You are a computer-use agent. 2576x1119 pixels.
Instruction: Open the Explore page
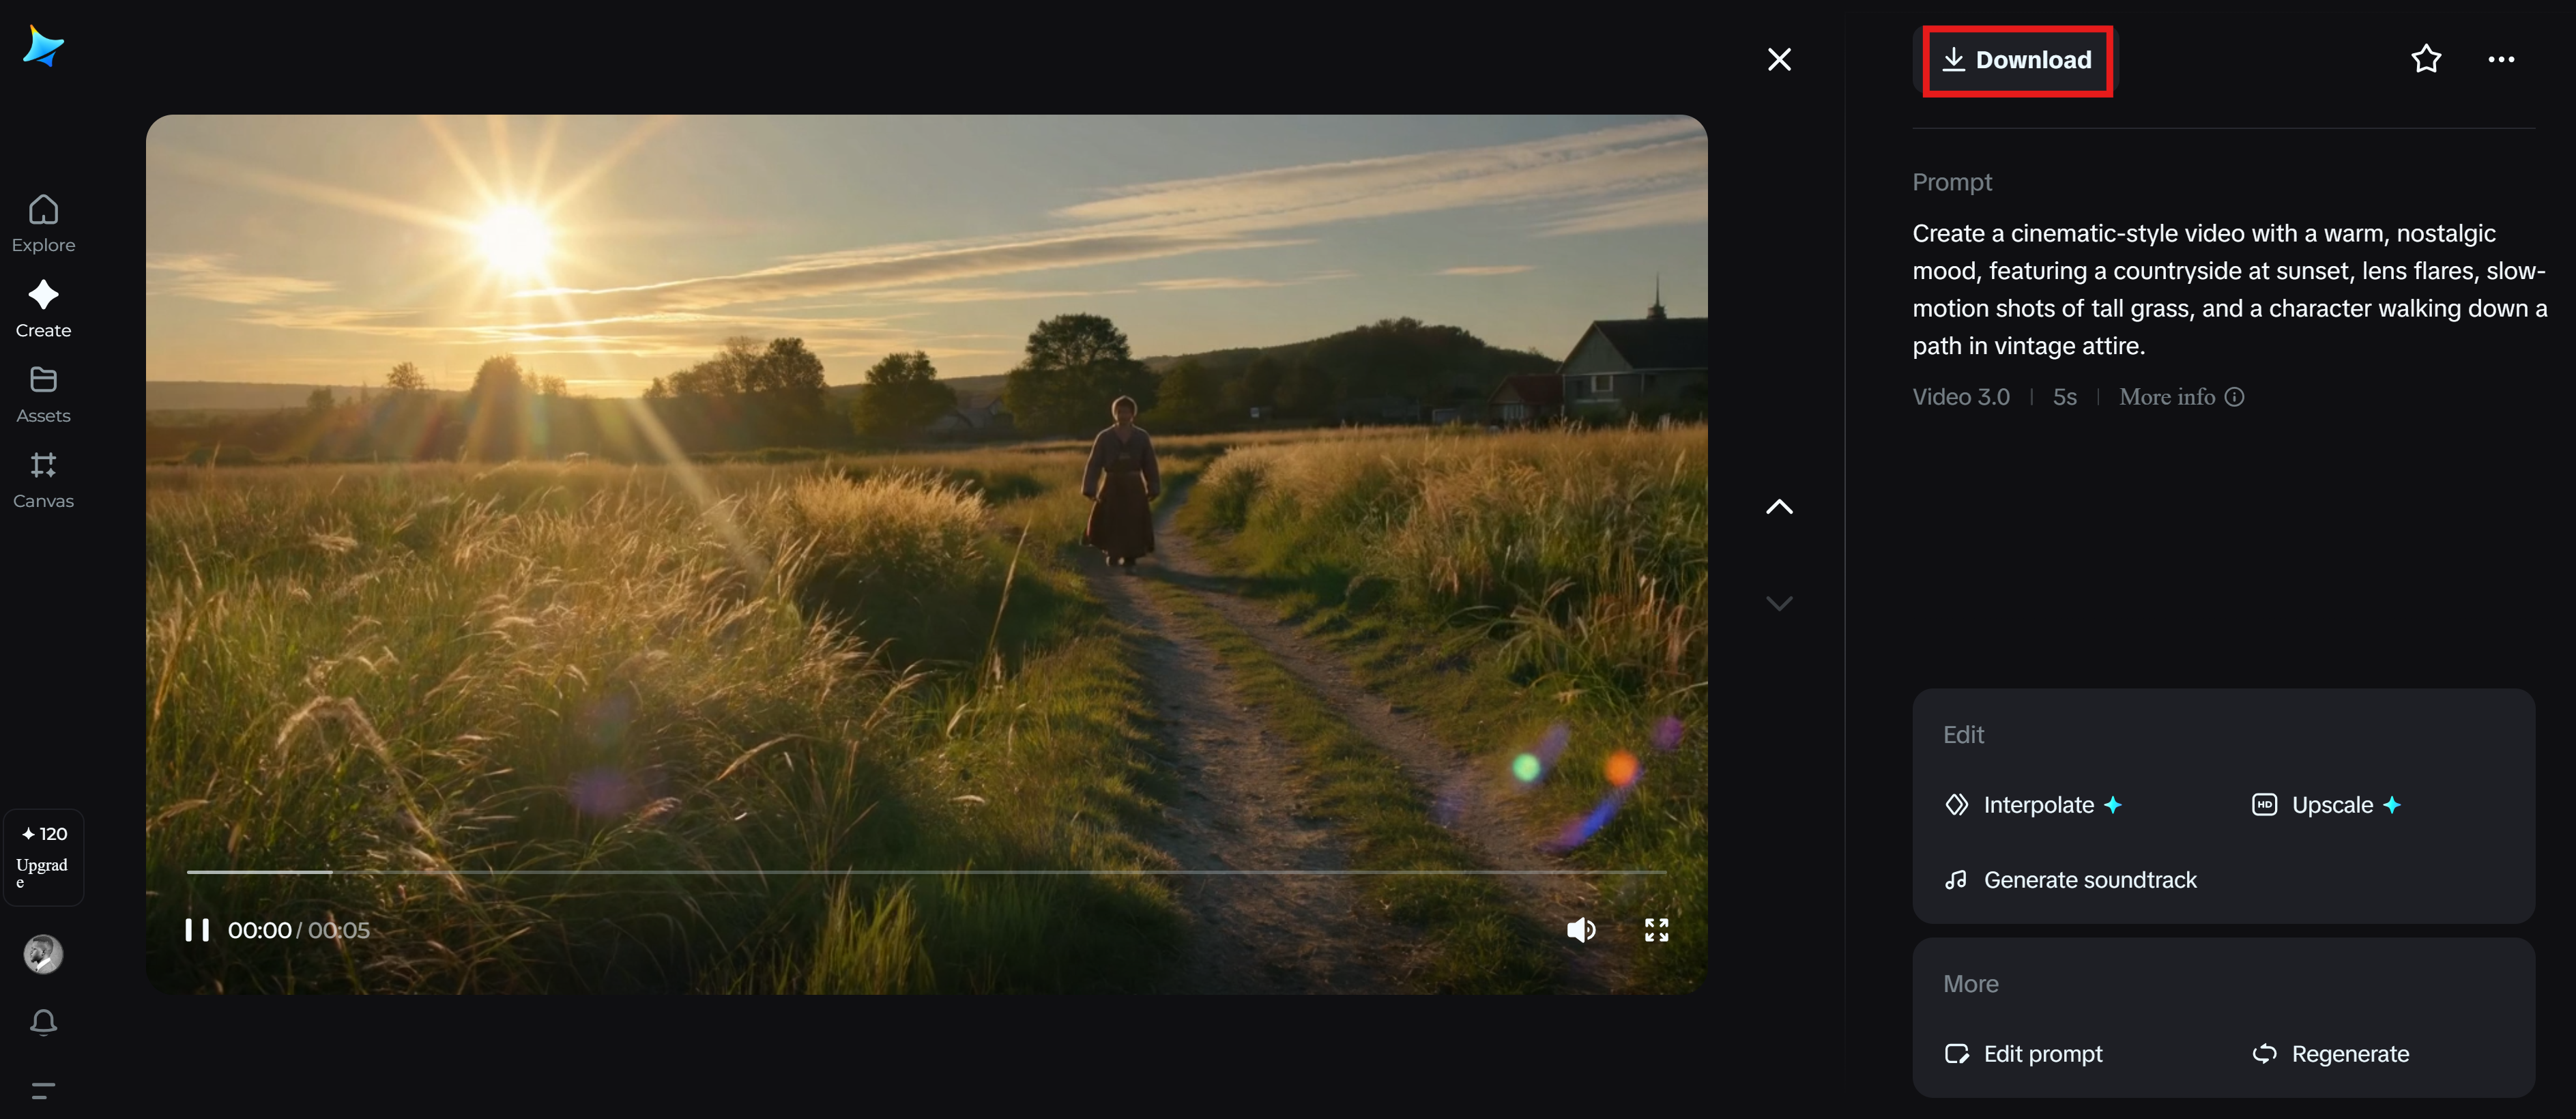[x=43, y=223]
